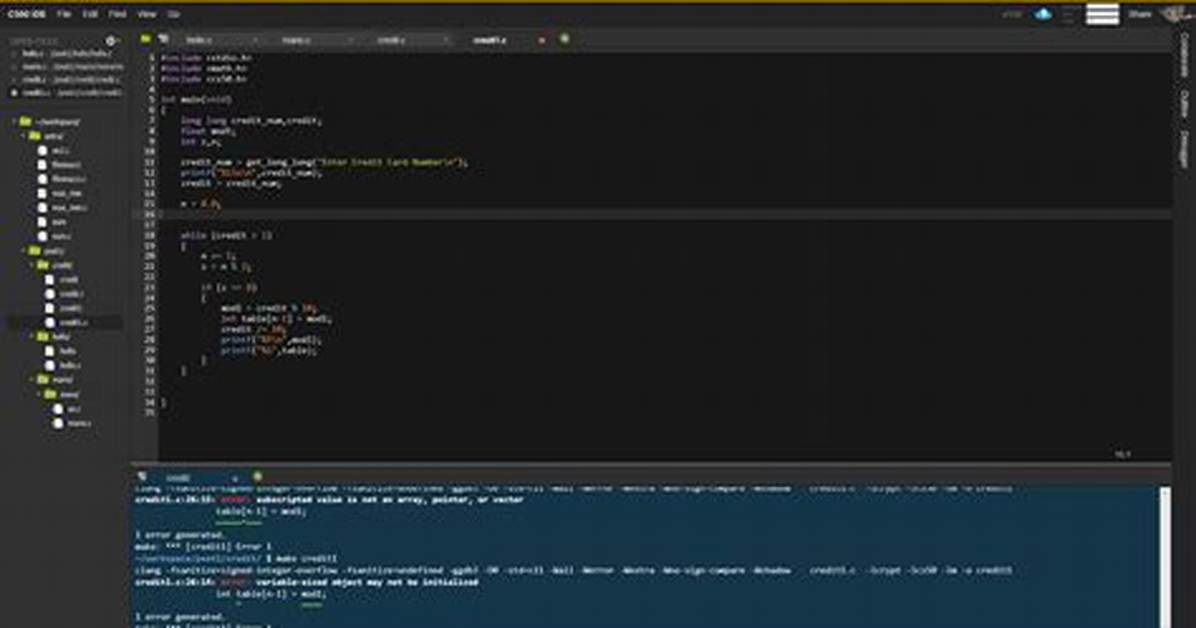Open the Edit menu
1196x628 pixels.
pyautogui.click(x=90, y=14)
